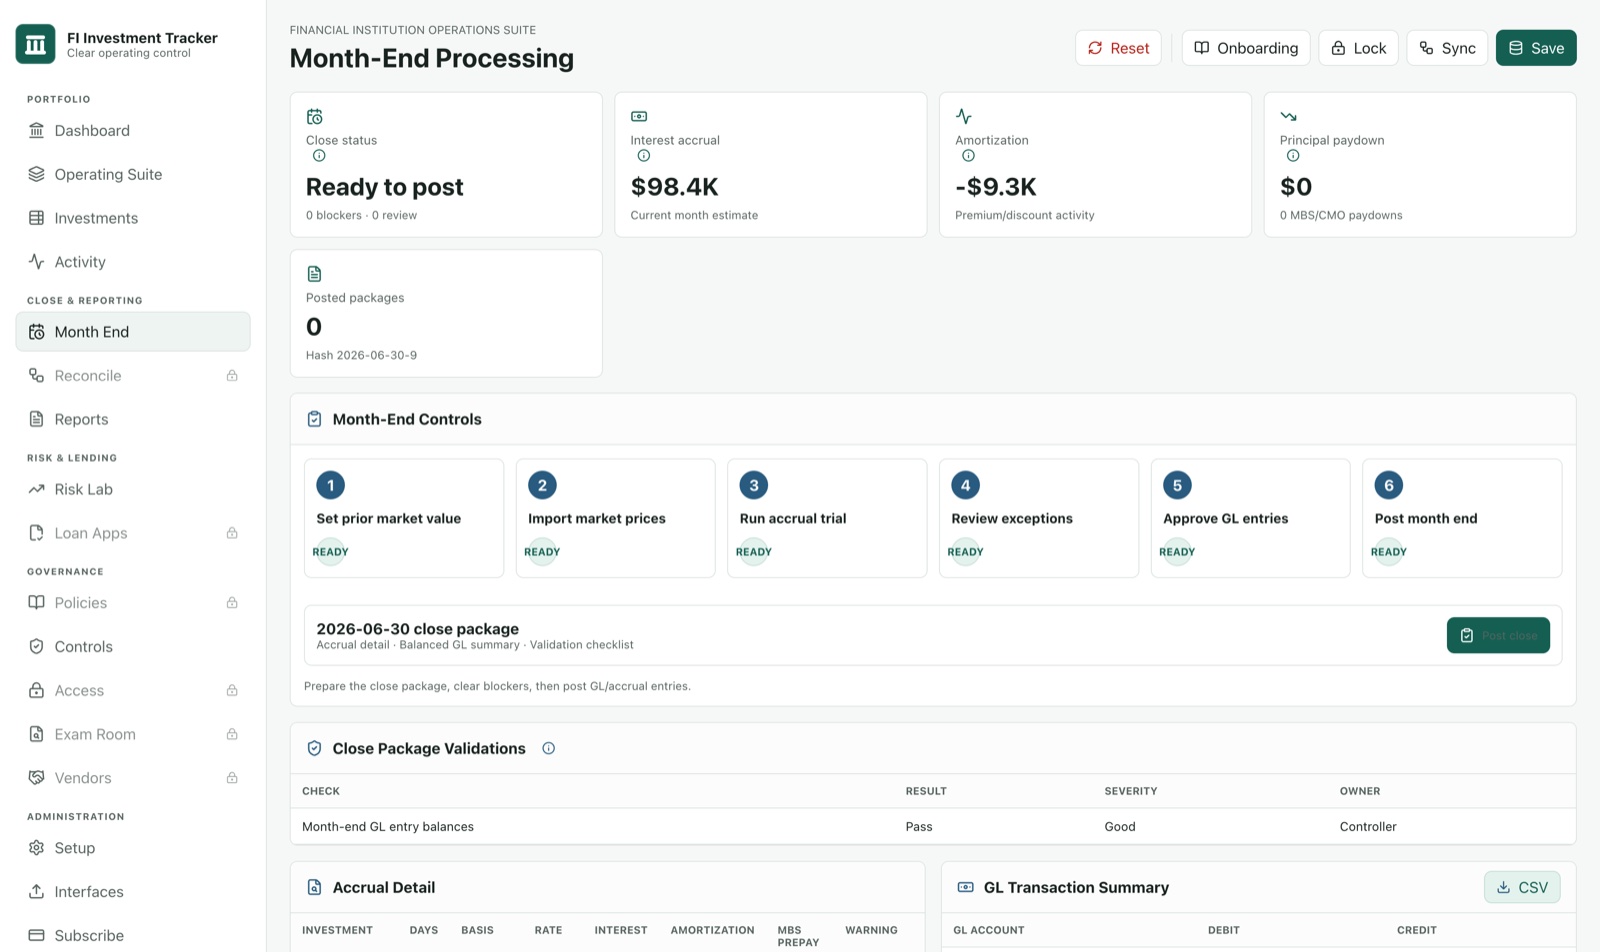Image resolution: width=1600 pixels, height=952 pixels.
Task: Click the info icon under Close status
Action: coord(319,156)
